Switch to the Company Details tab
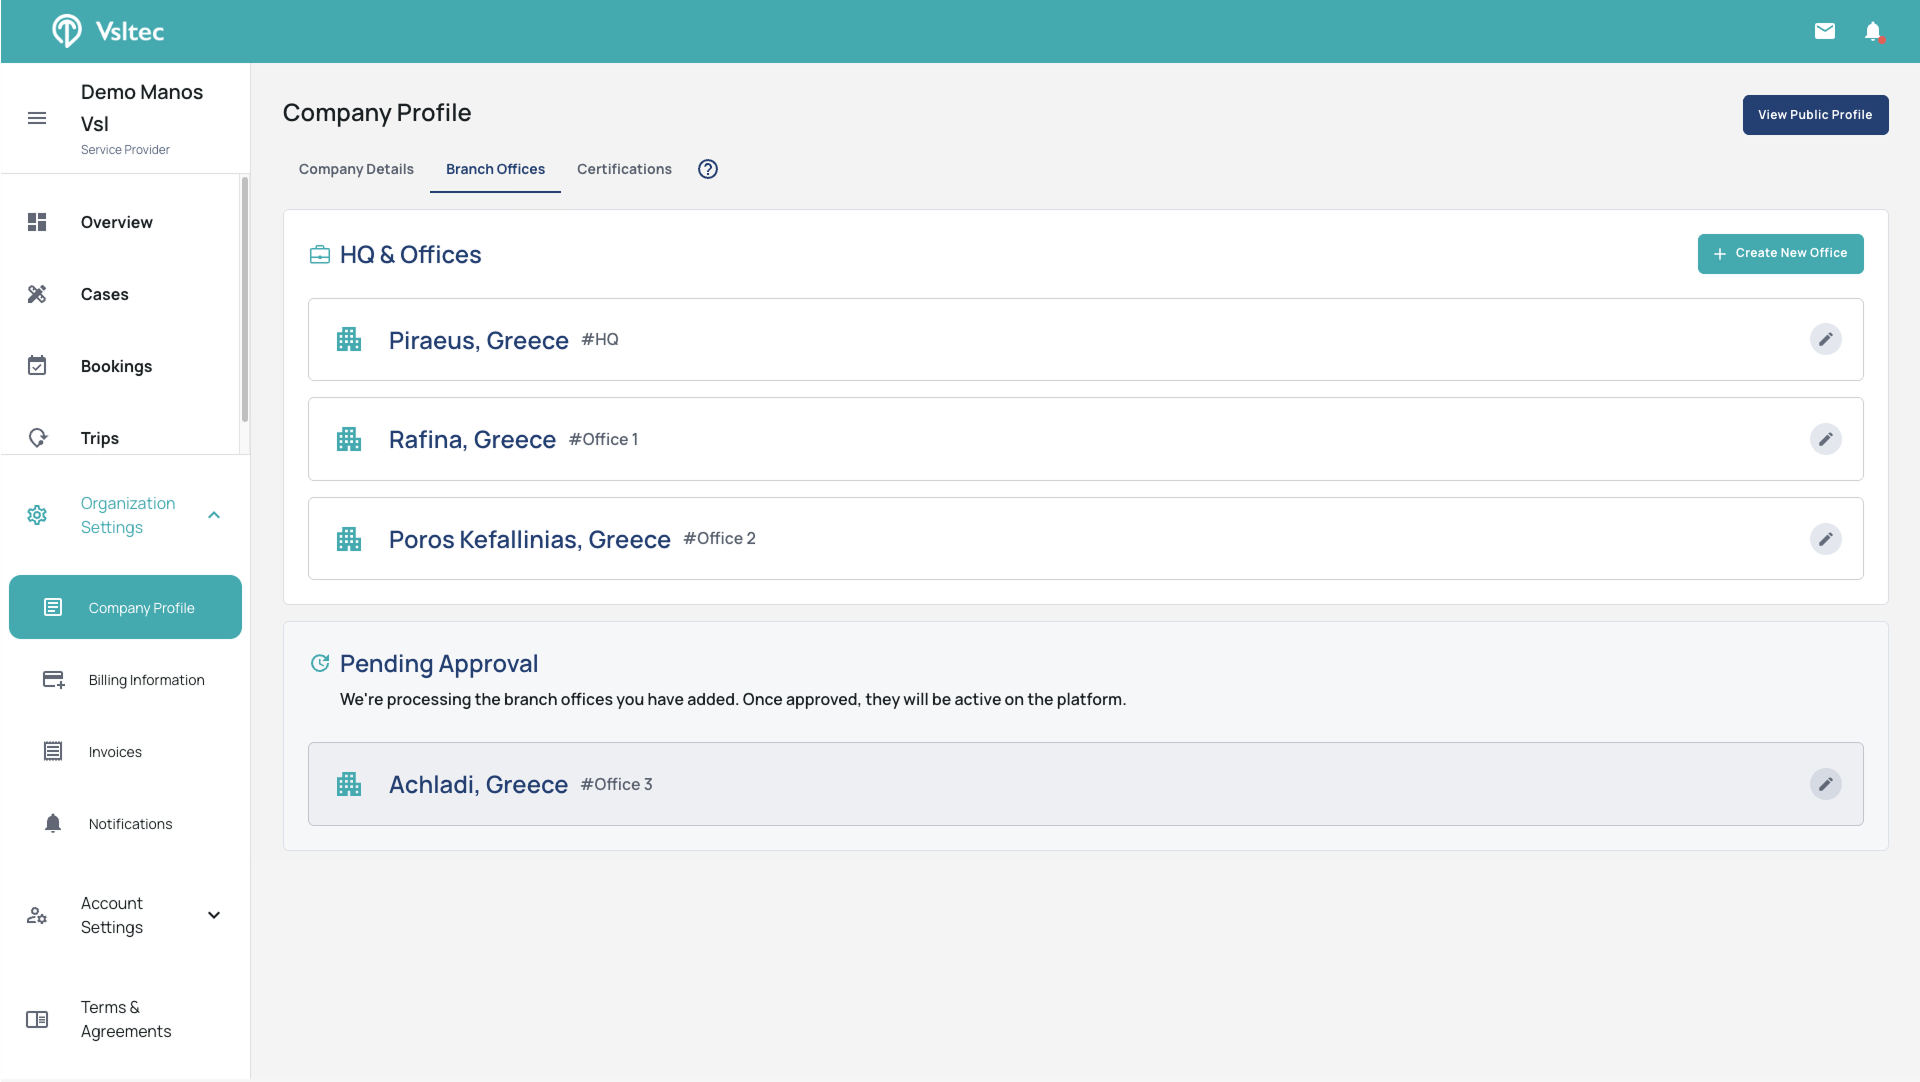The width and height of the screenshot is (1920, 1082). click(356, 169)
